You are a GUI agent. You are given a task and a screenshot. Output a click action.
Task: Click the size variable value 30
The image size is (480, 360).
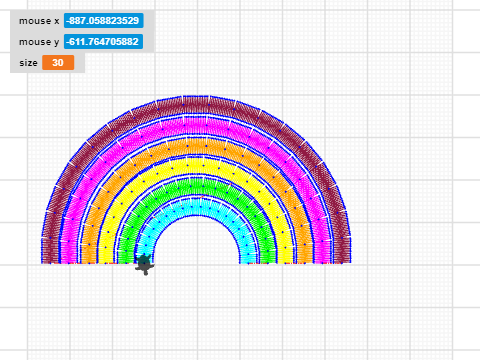[58, 63]
